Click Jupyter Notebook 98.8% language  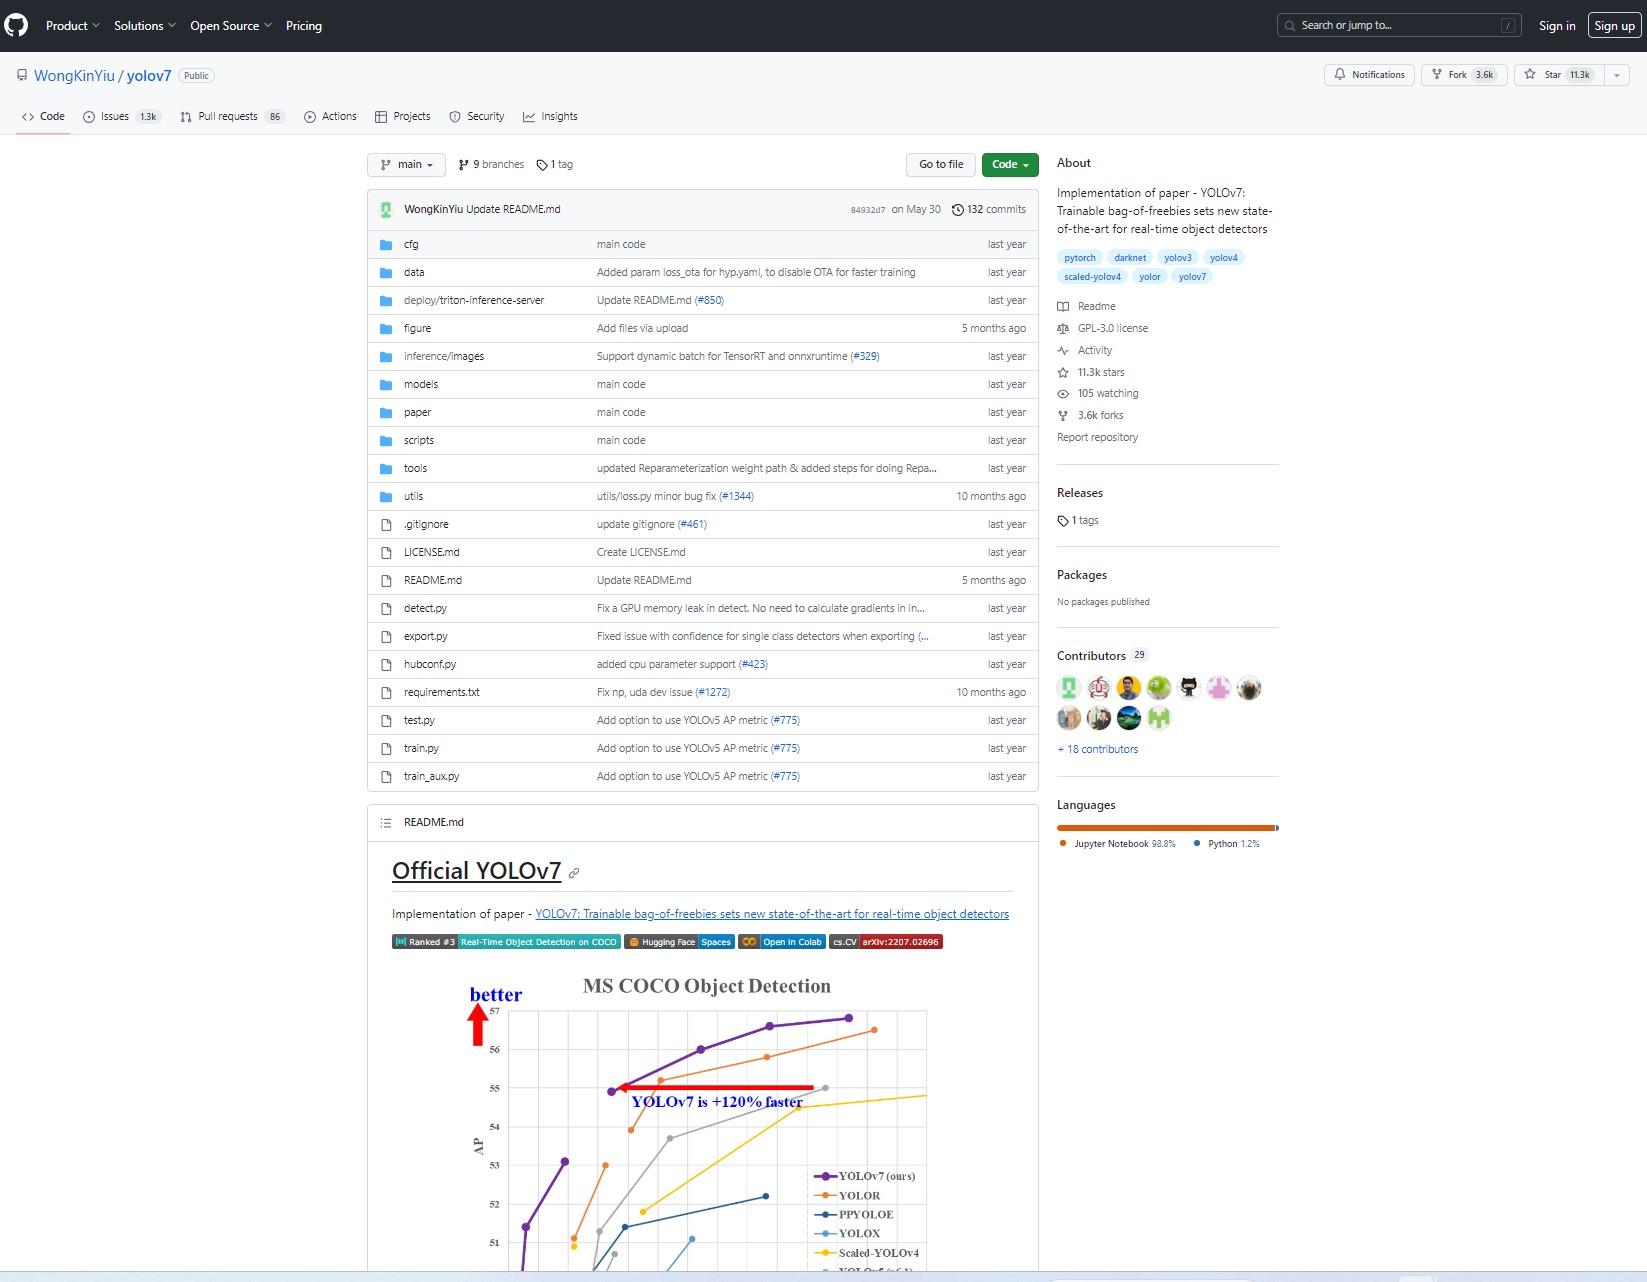(x=1117, y=845)
